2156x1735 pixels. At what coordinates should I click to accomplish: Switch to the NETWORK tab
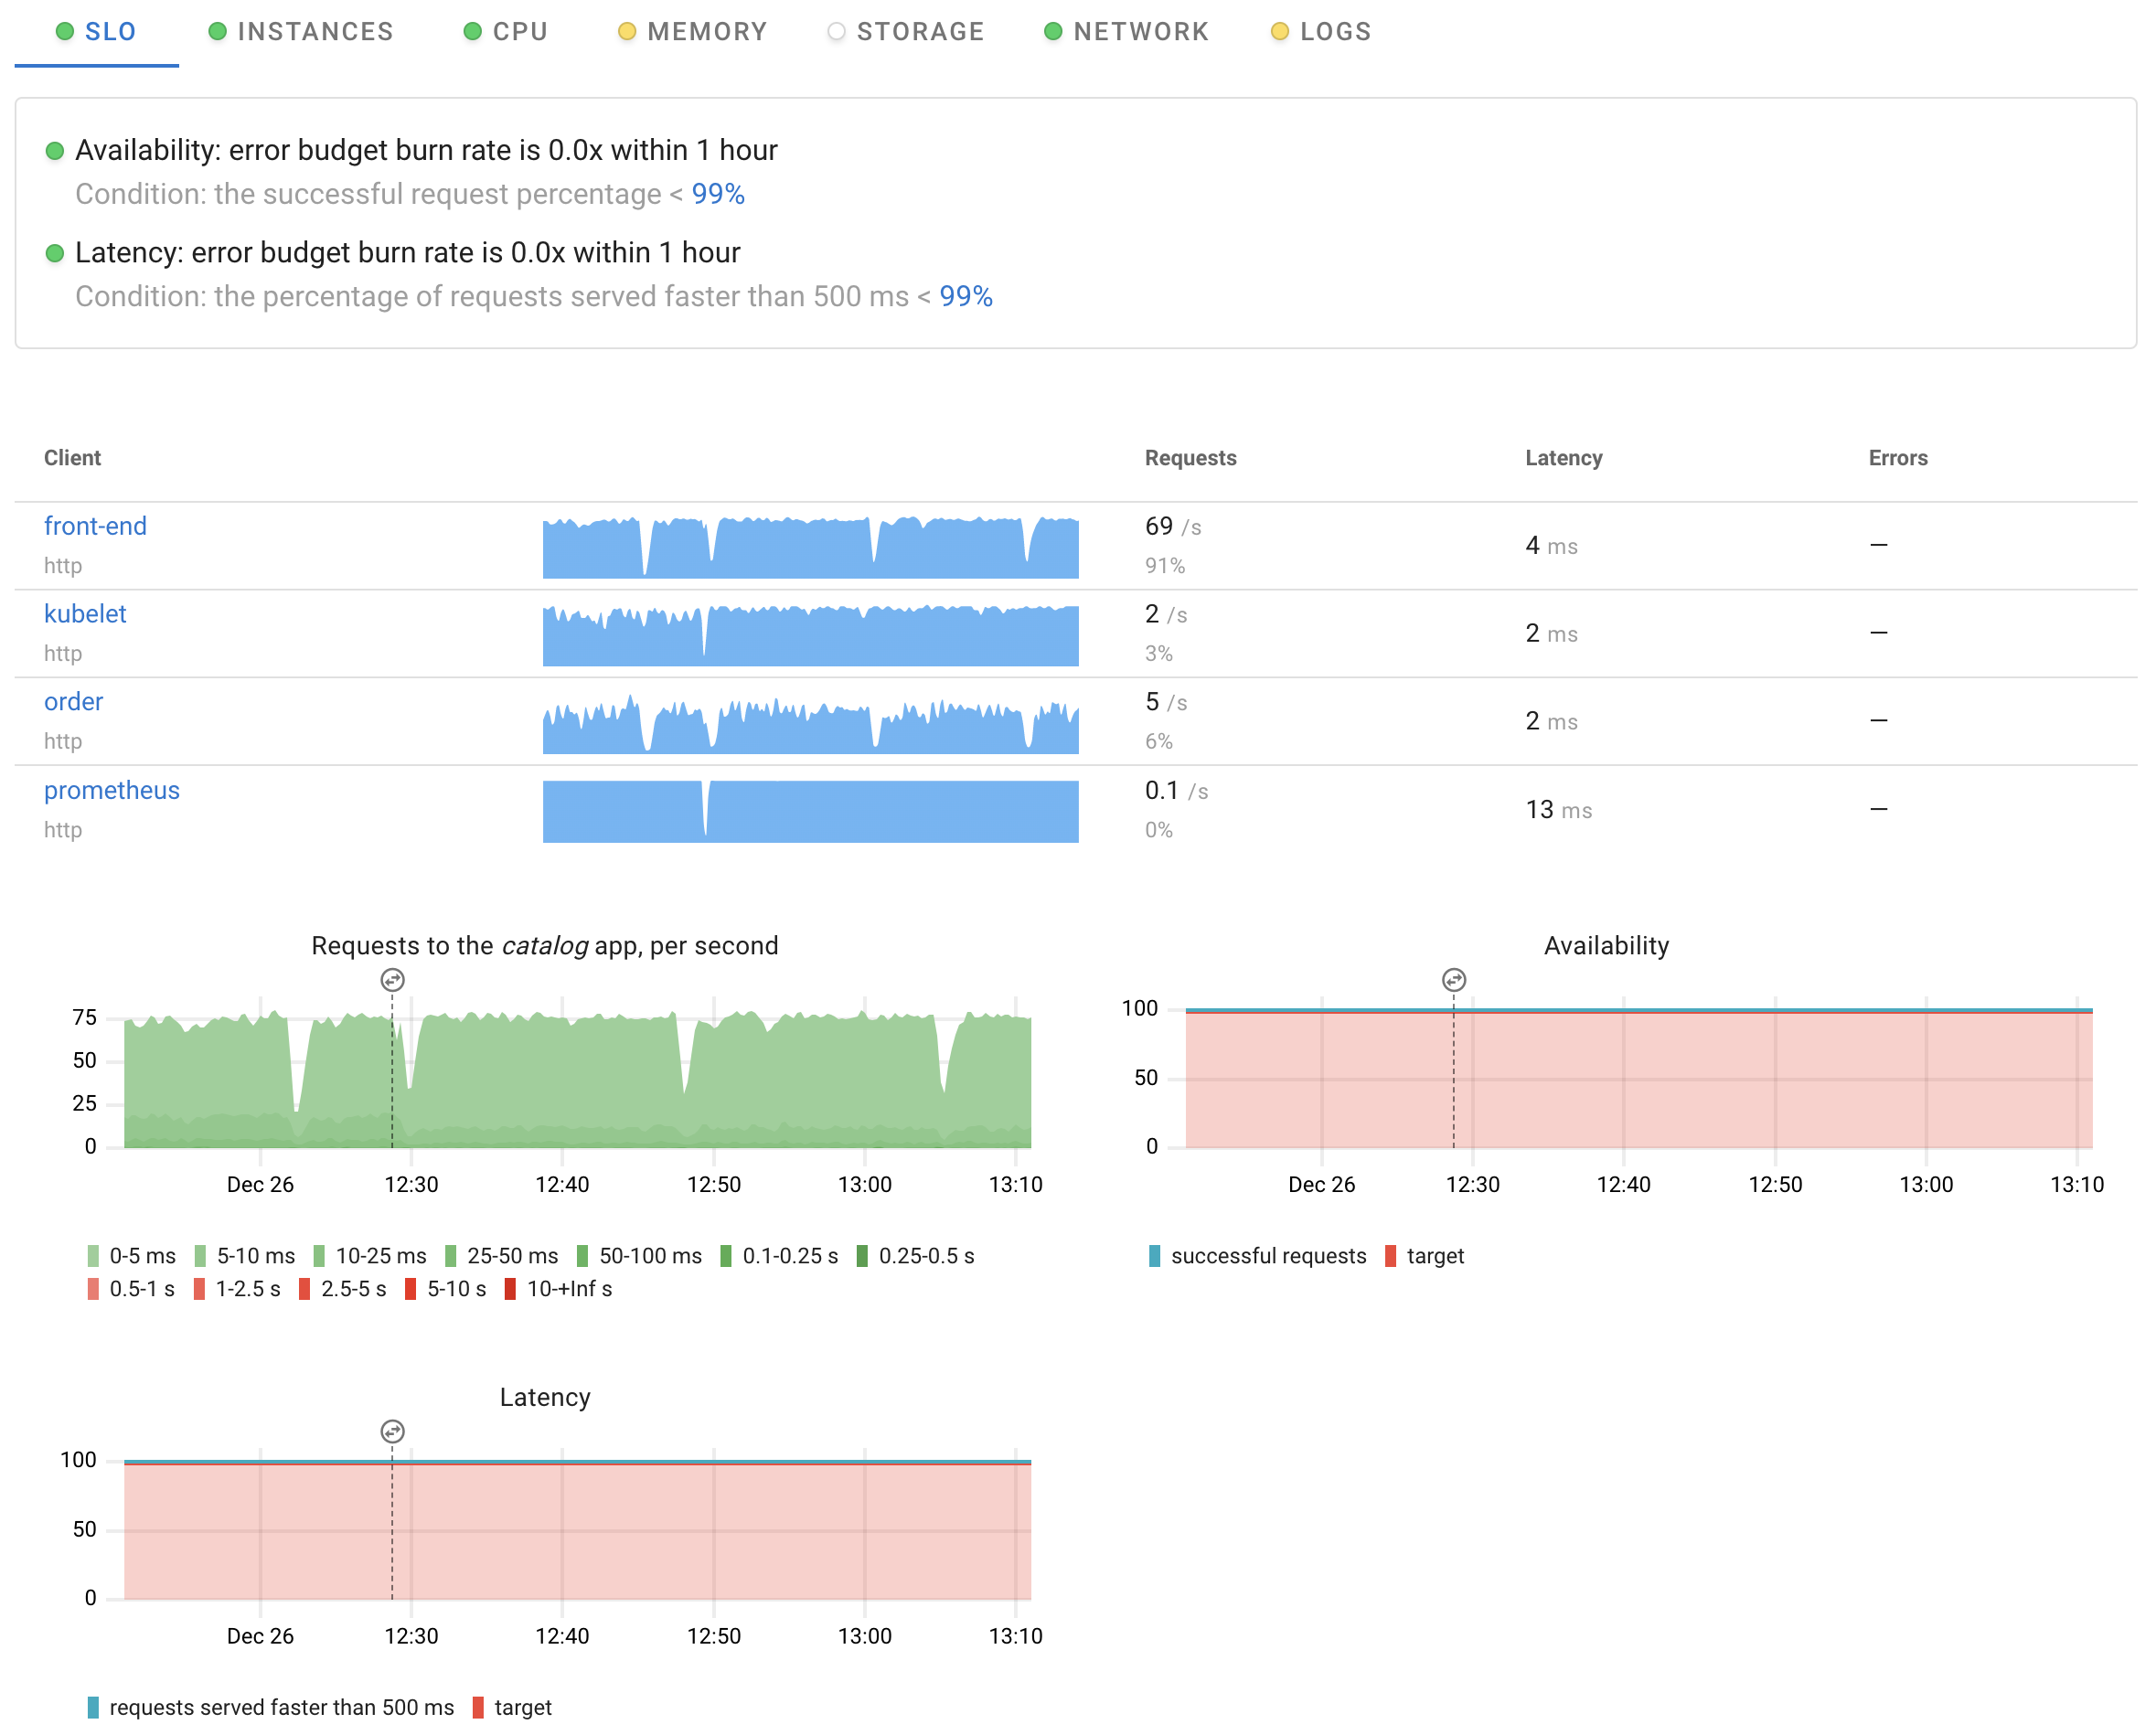point(1126,32)
